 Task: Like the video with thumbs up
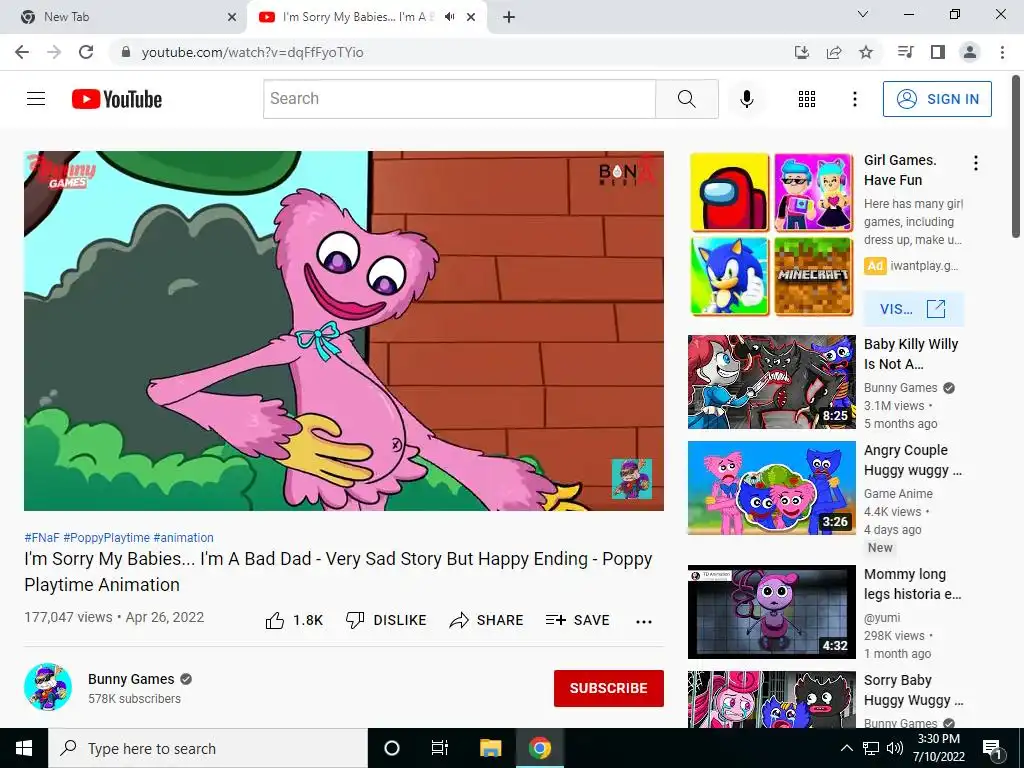(x=294, y=620)
